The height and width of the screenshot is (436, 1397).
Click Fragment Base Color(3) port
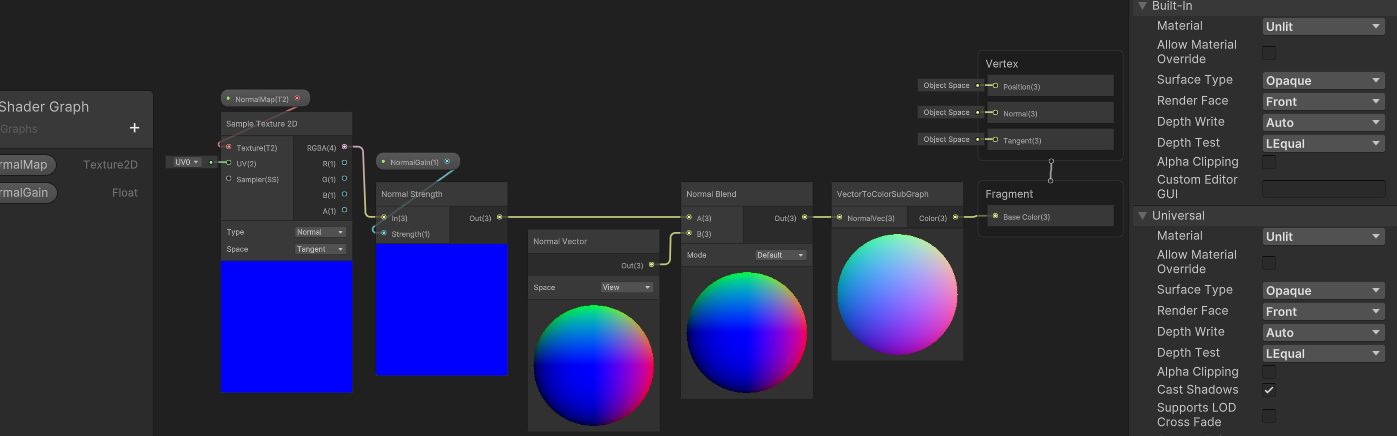point(994,216)
